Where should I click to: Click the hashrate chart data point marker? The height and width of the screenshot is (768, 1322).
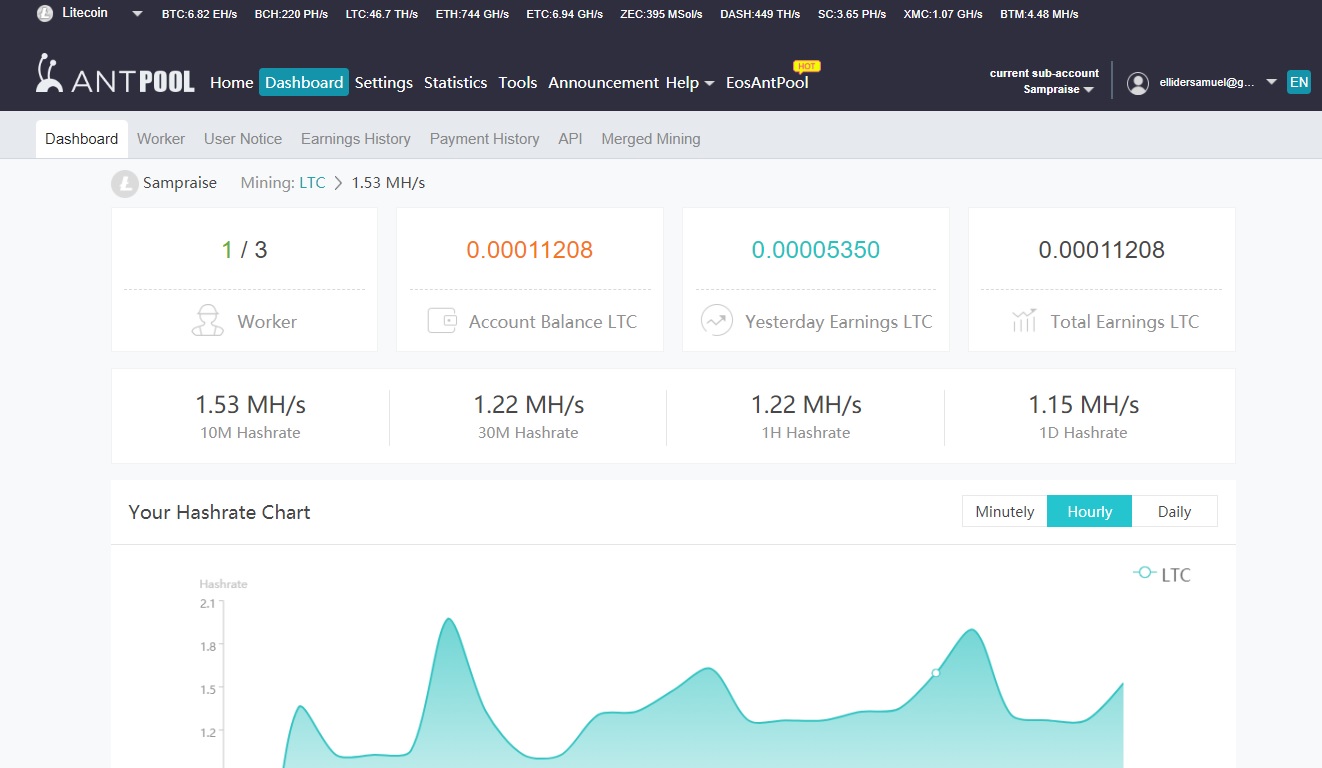936,673
